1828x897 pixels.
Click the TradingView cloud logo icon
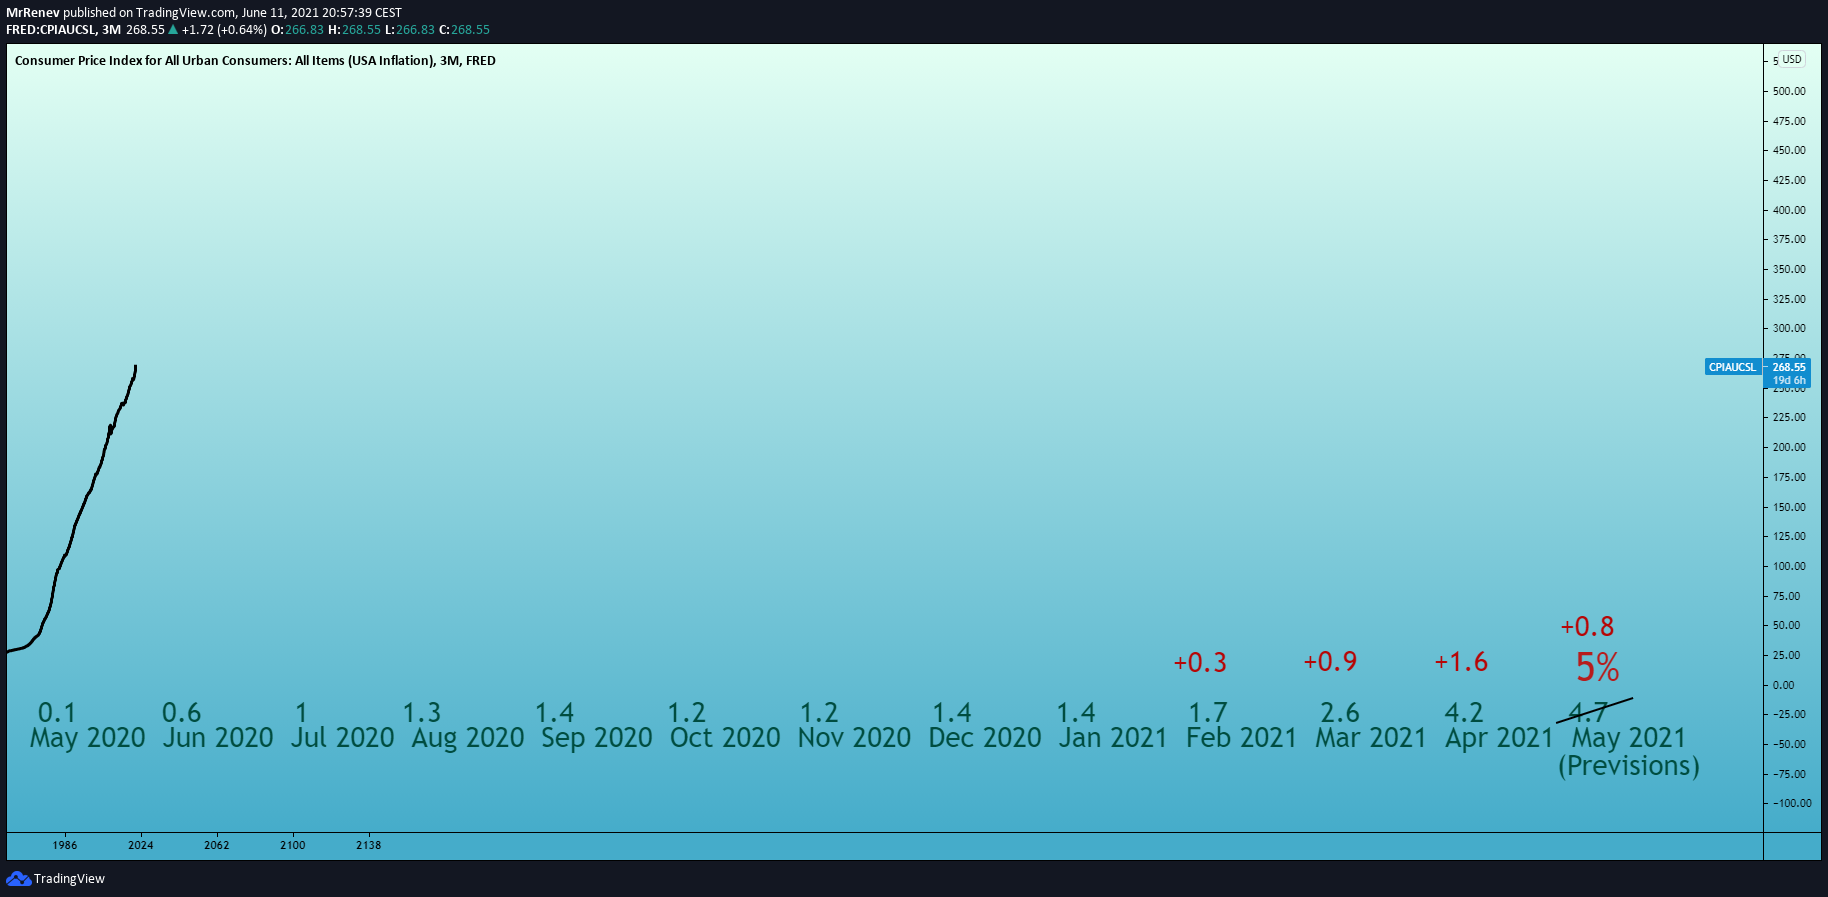18,878
